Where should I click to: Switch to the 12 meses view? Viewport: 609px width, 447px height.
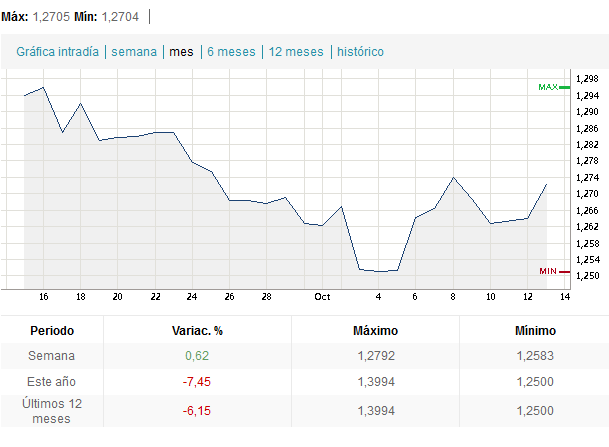click(x=296, y=51)
